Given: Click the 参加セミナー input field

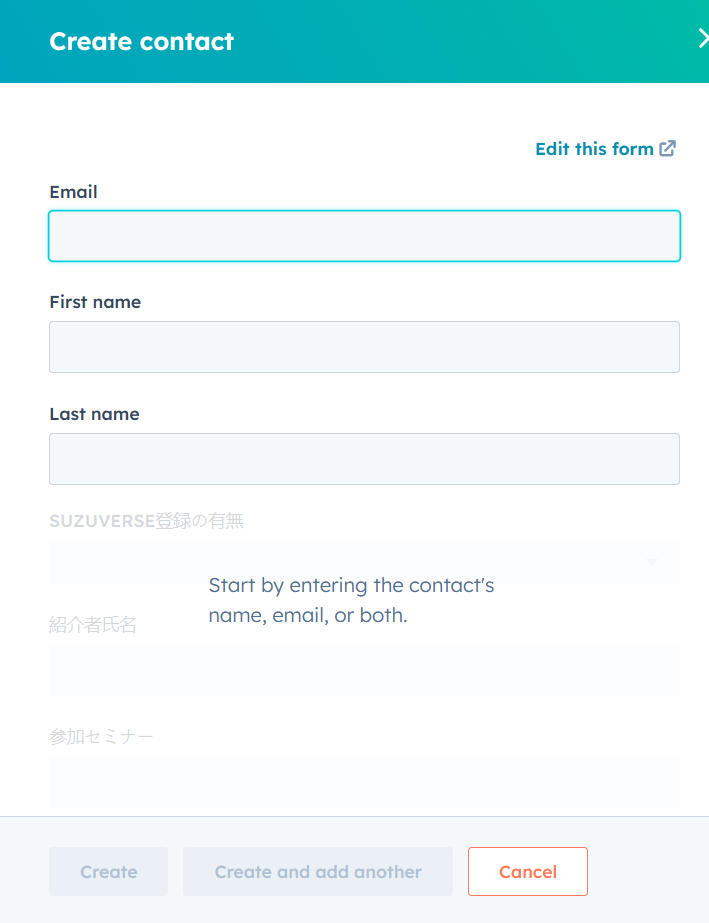Looking at the screenshot, I should (x=364, y=782).
